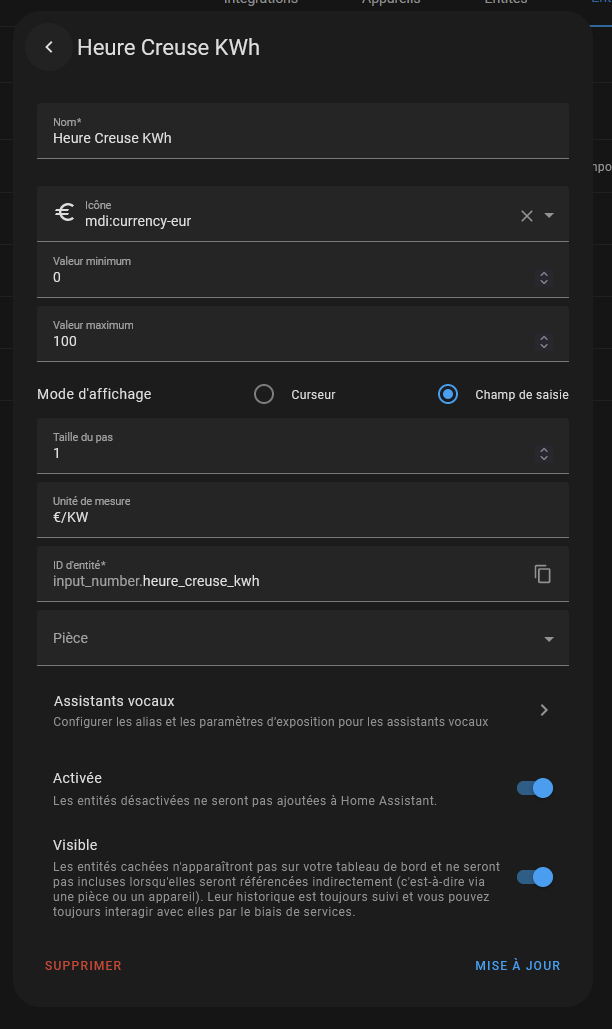Copy the entity ID to clipboard
This screenshot has width=612, height=1029.
(x=543, y=573)
